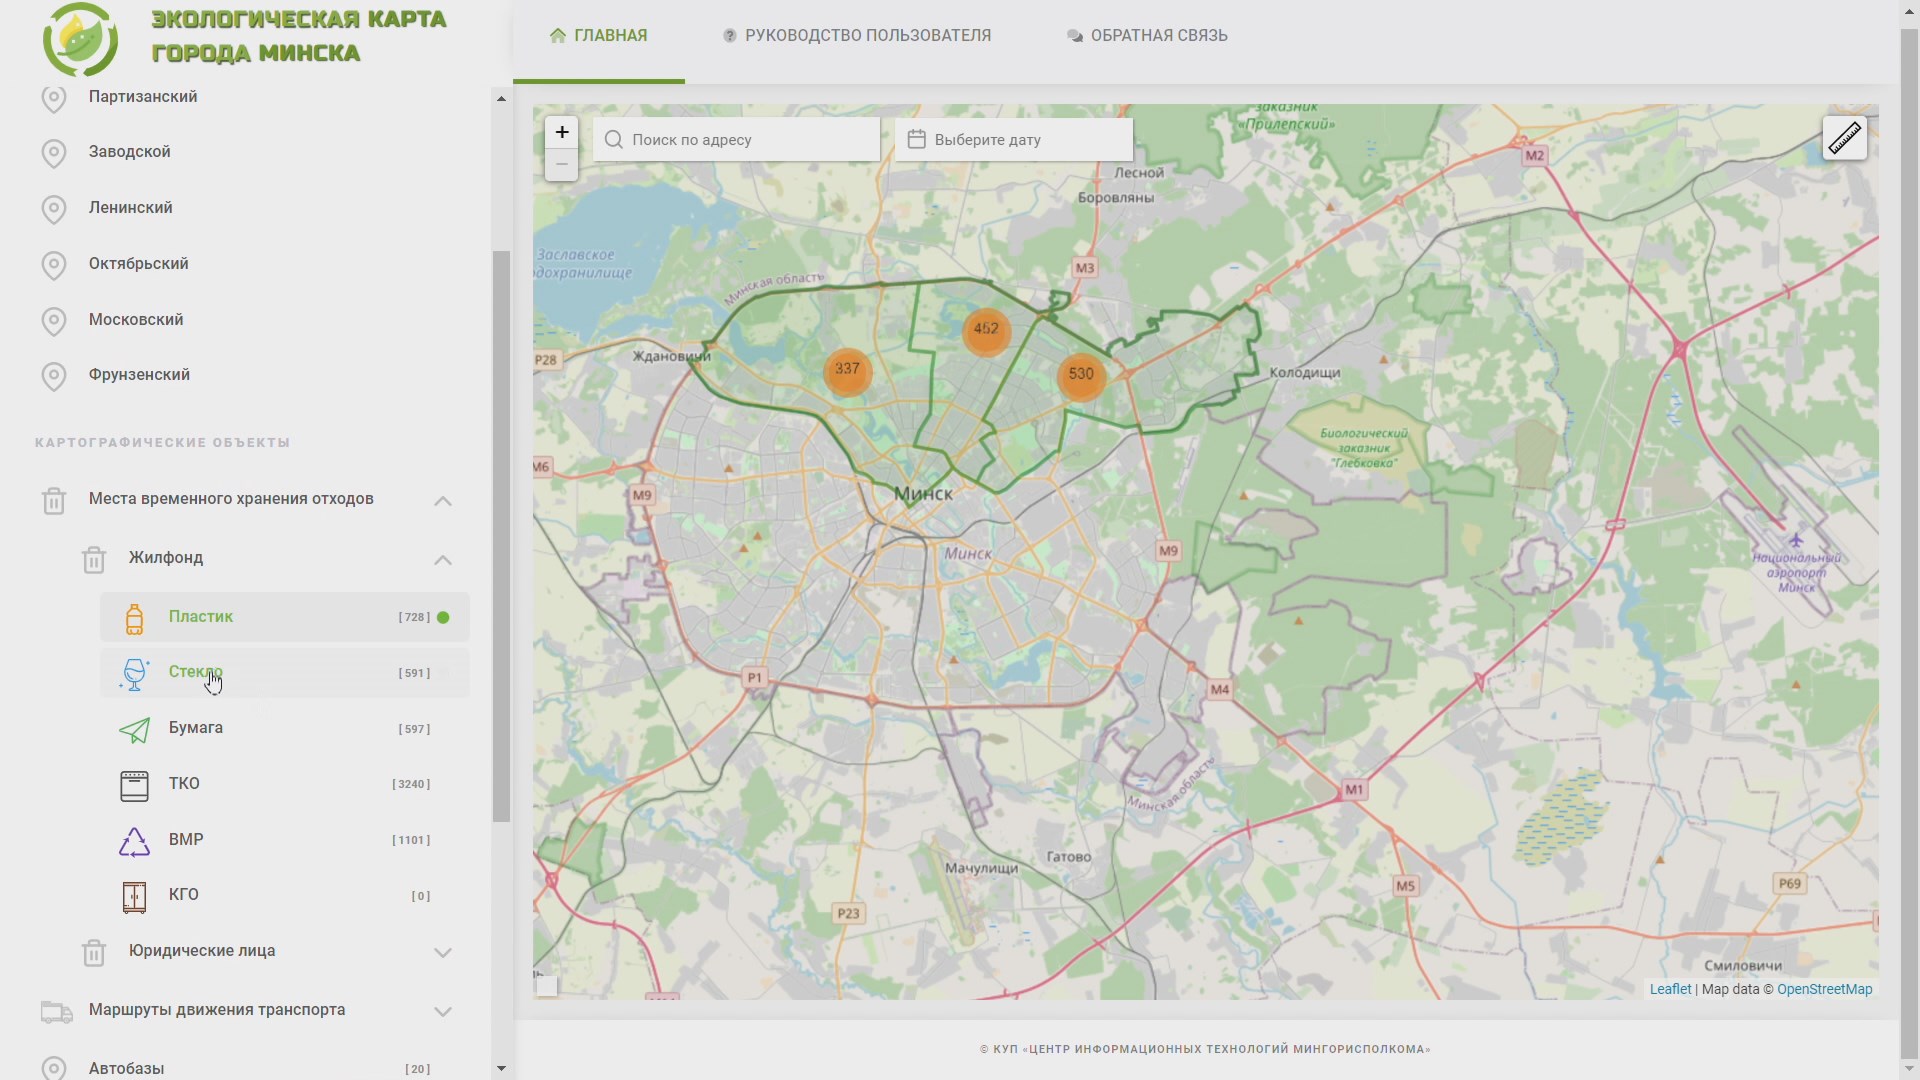Open the ruler measurement tool on map
This screenshot has width=1920, height=1080.
(x=1844, y=138)
